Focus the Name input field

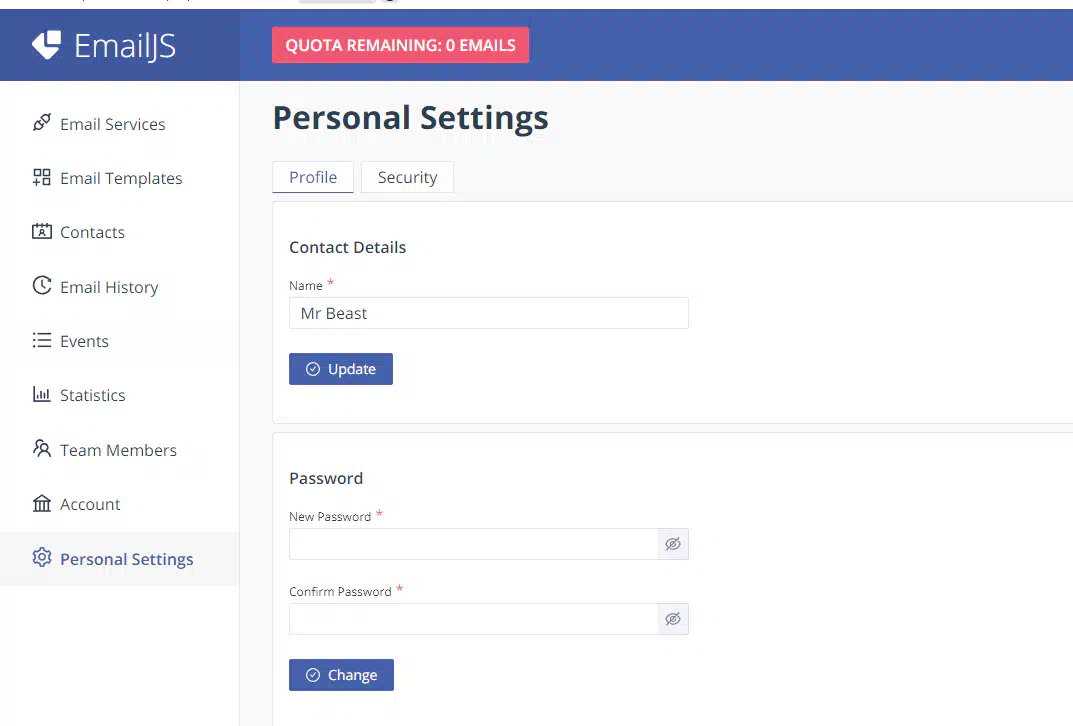(x=488, y=313)
